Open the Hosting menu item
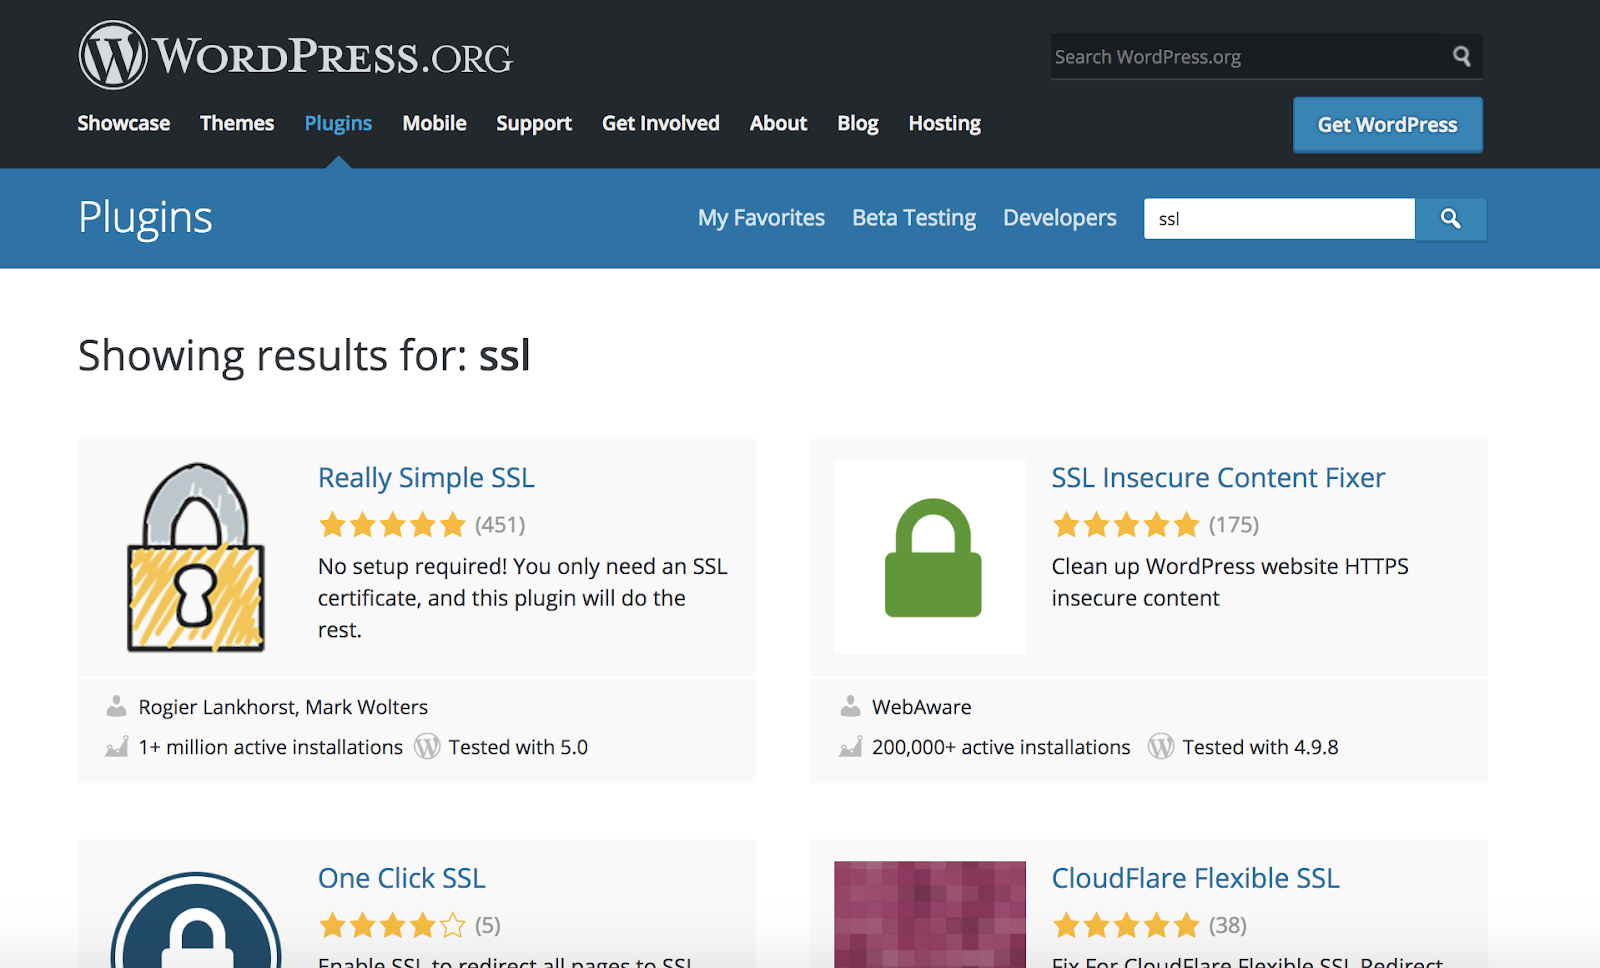 (x=945, y=123)
